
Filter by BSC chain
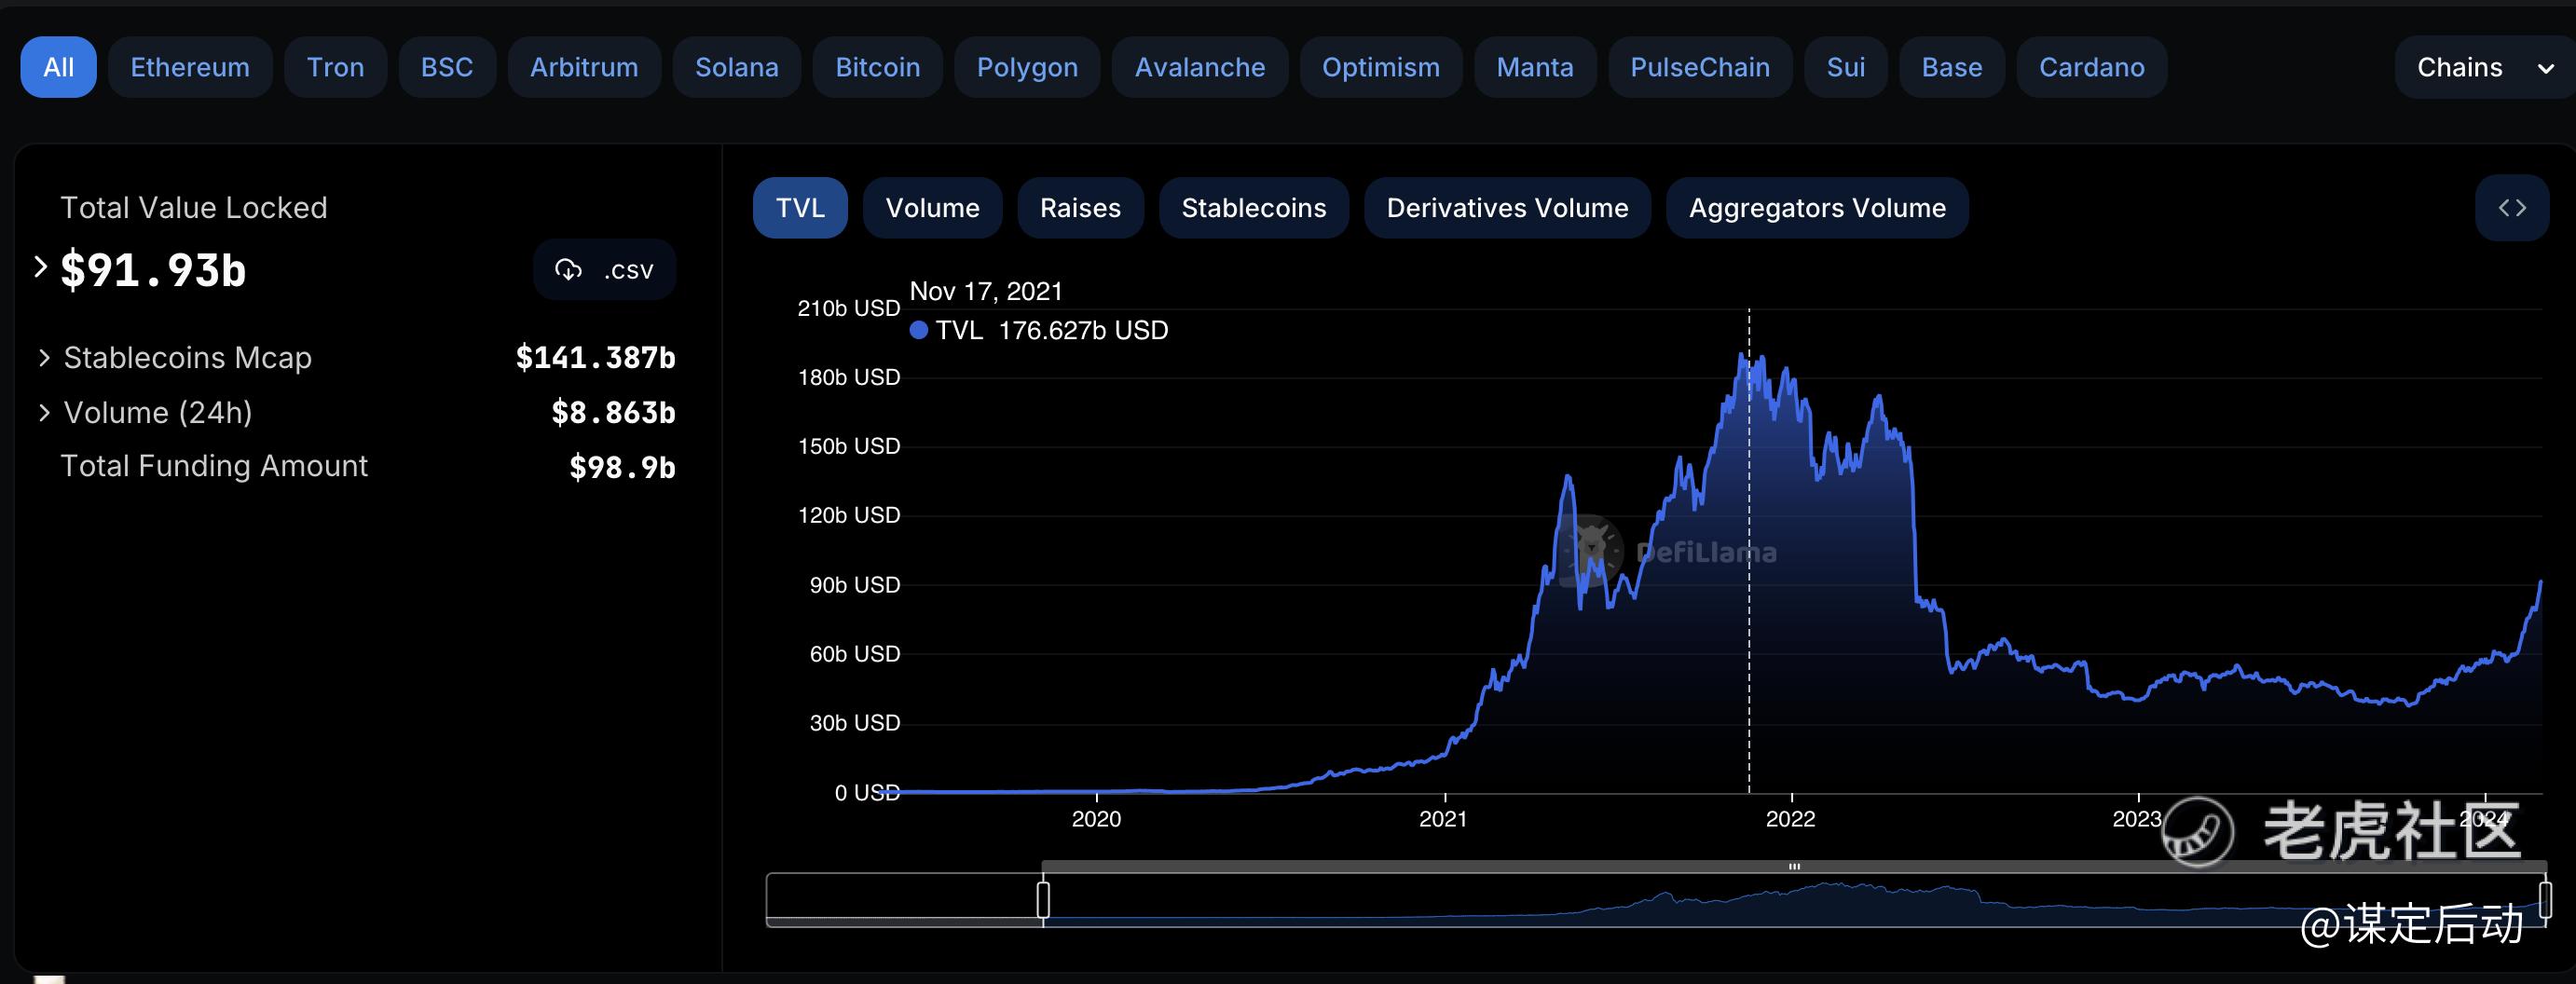click(447, 67)
